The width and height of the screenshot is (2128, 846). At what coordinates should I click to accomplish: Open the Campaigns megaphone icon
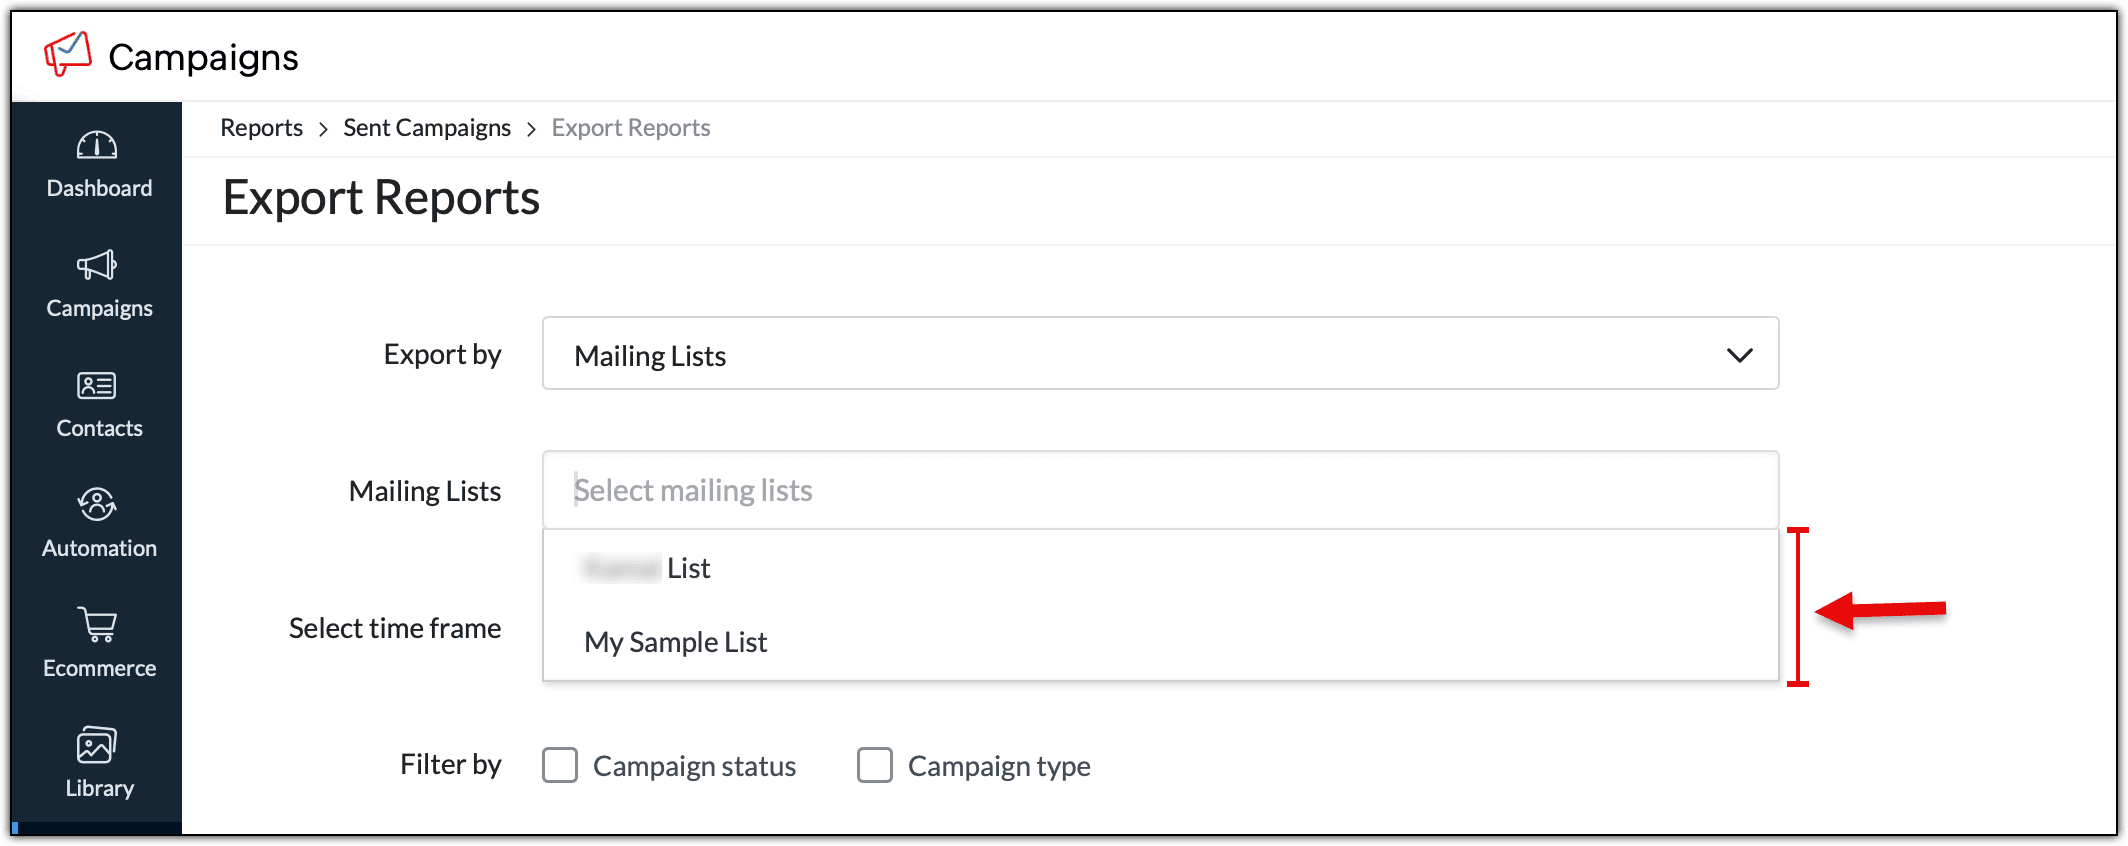click(97, 266)
